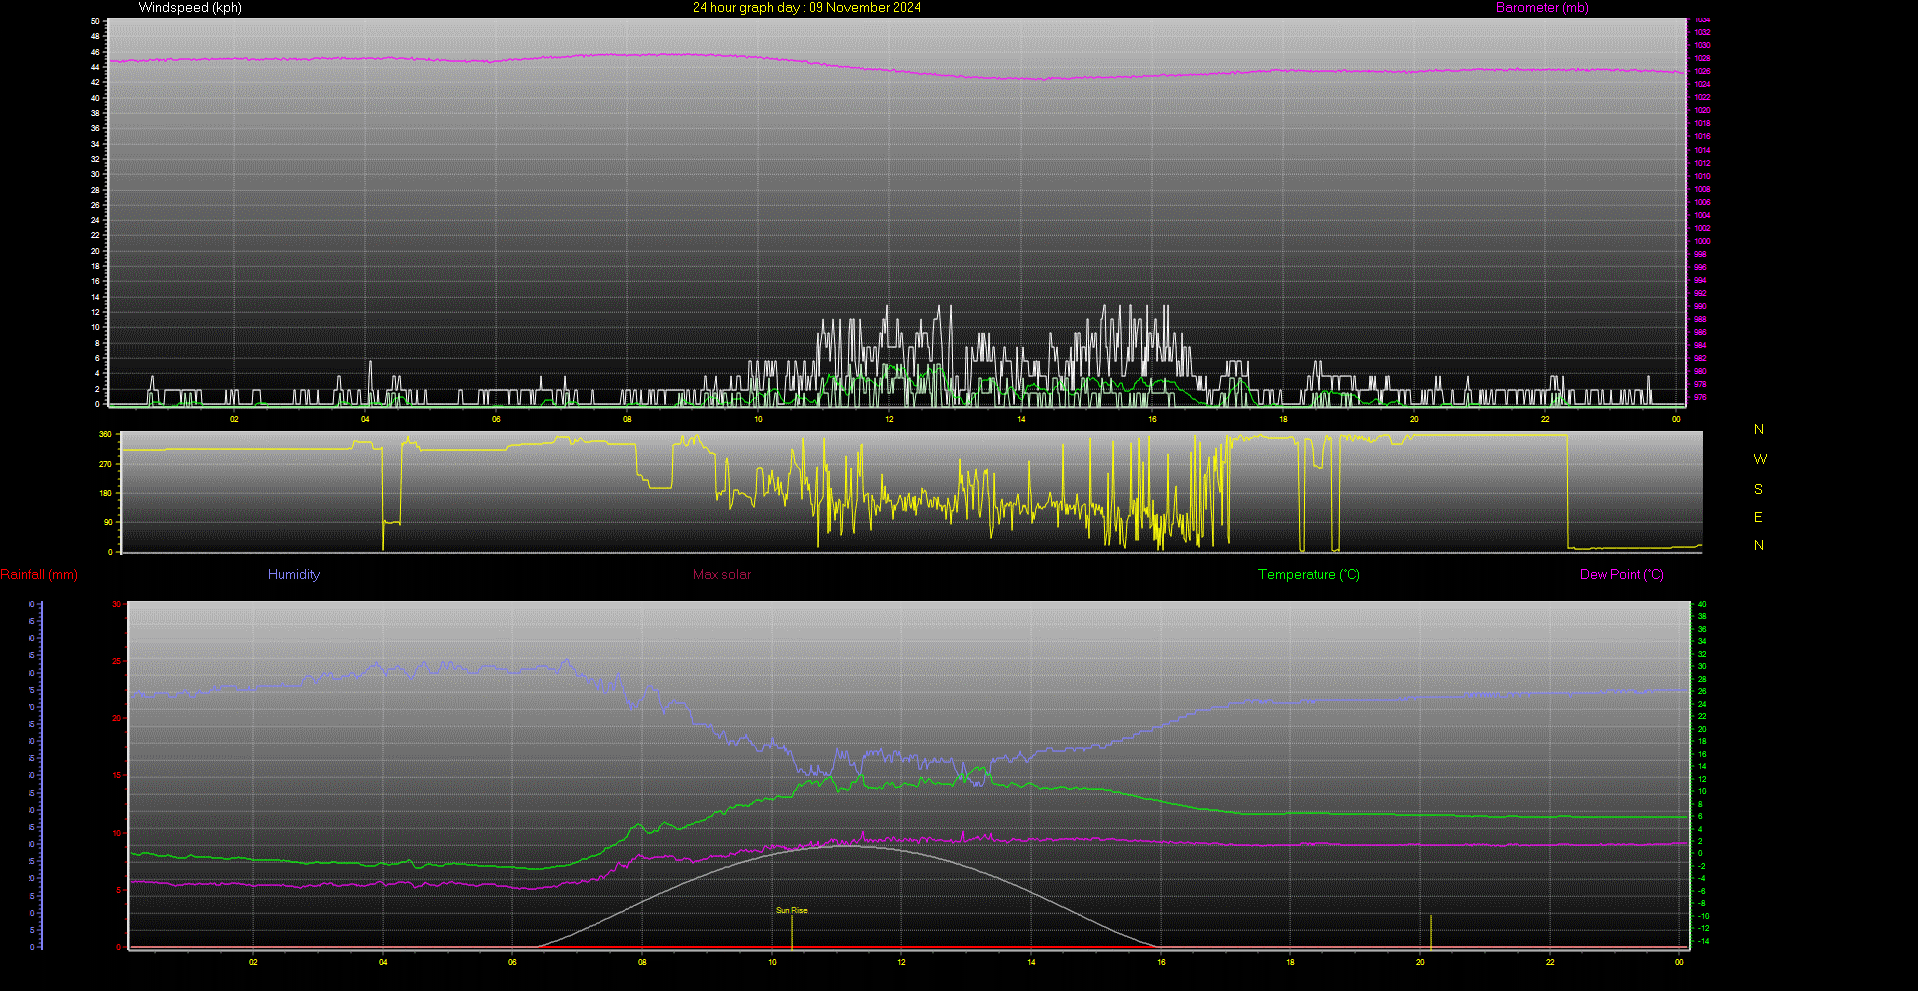This screenshot has width=1918, height=991.
Task: Click the Max solar legend label
Action: (722, 575)
